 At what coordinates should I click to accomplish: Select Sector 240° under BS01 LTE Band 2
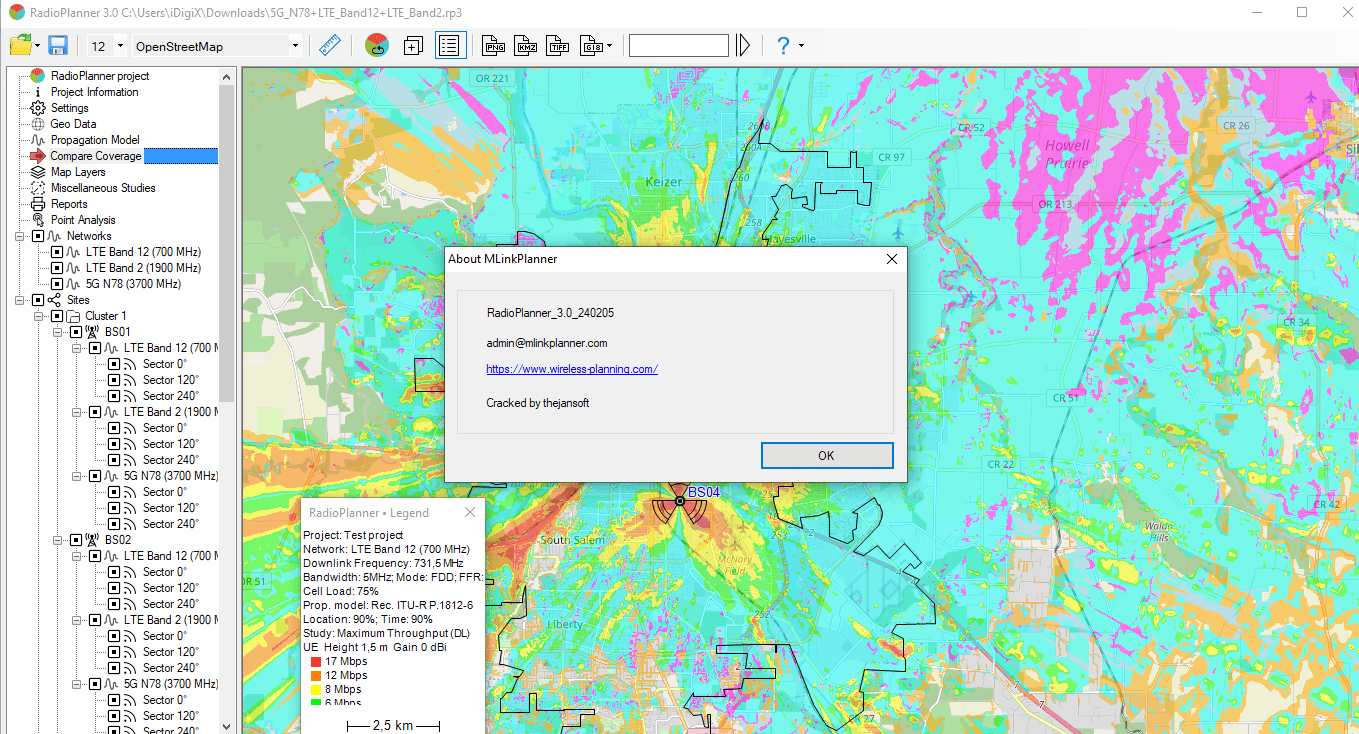pos(171,460)
